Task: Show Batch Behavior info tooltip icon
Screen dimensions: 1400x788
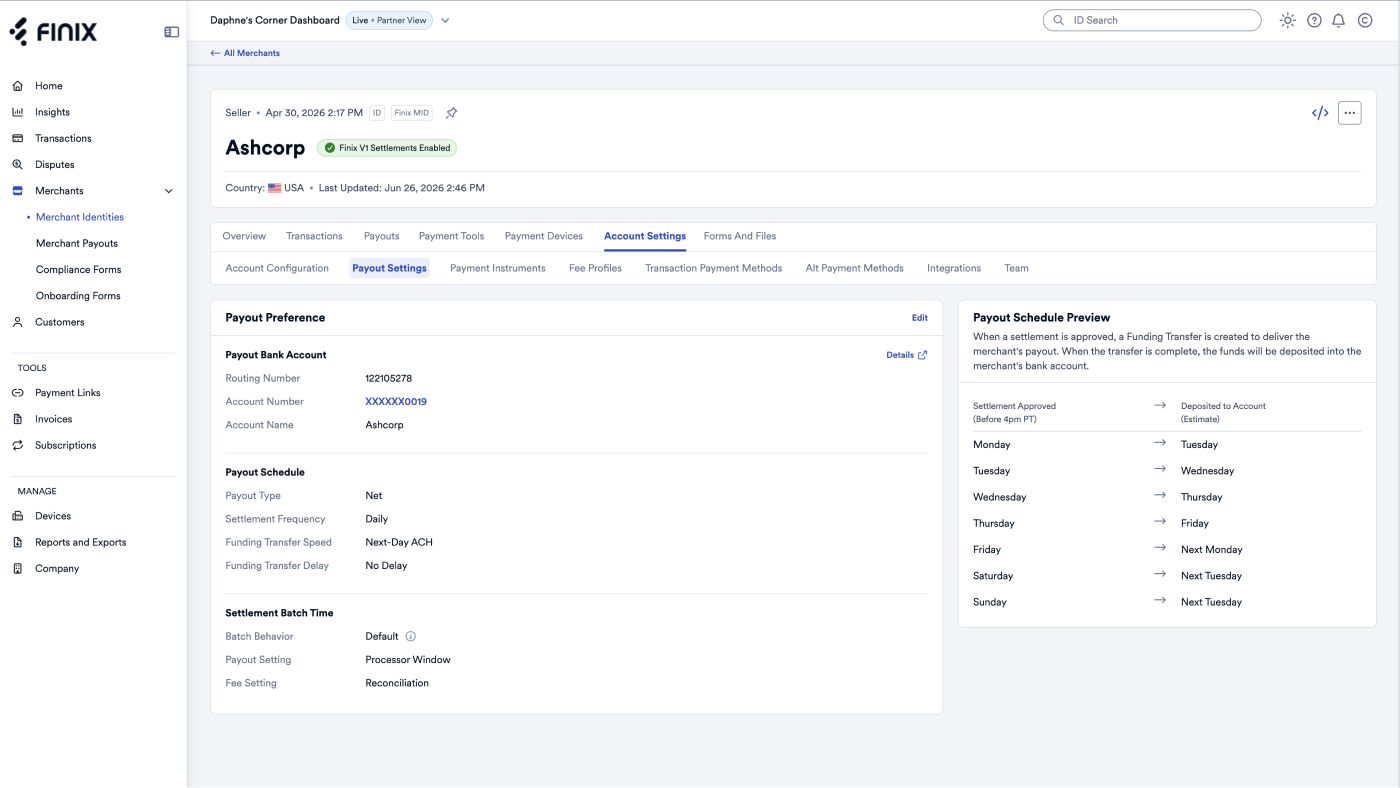Action: click(410, 636)
